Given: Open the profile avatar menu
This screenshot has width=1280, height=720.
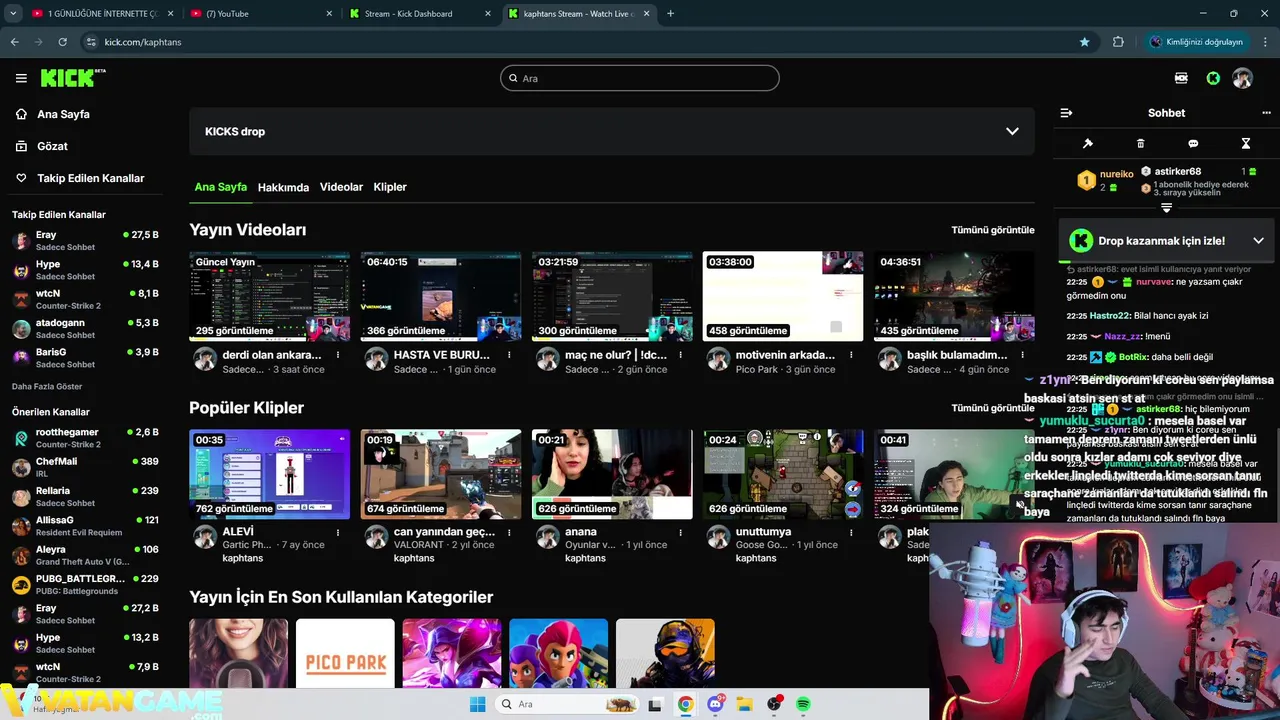Looking at the screenshot, I should pyautogui.click(x=1242, y=78).
